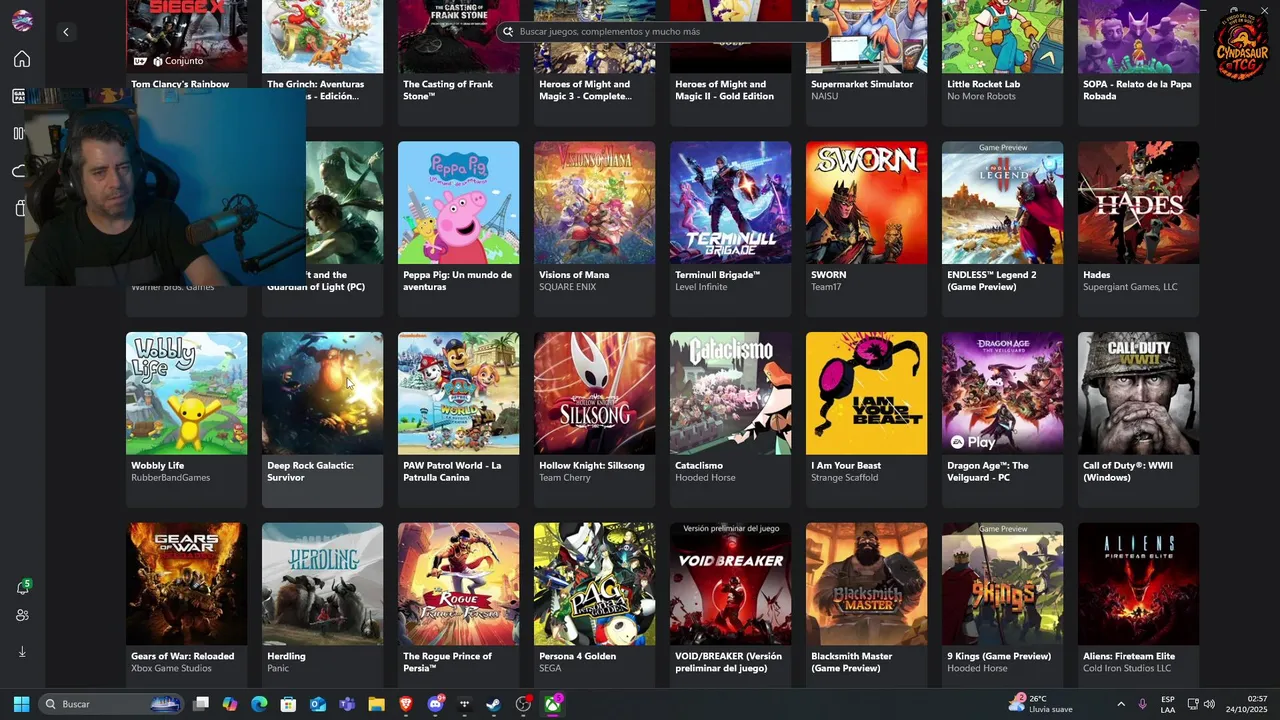Image resolution: width=1280 pixels, height=720 pixels.
Task: Switch to the Xbox app taskbar icon
Action: pos(552,704)
